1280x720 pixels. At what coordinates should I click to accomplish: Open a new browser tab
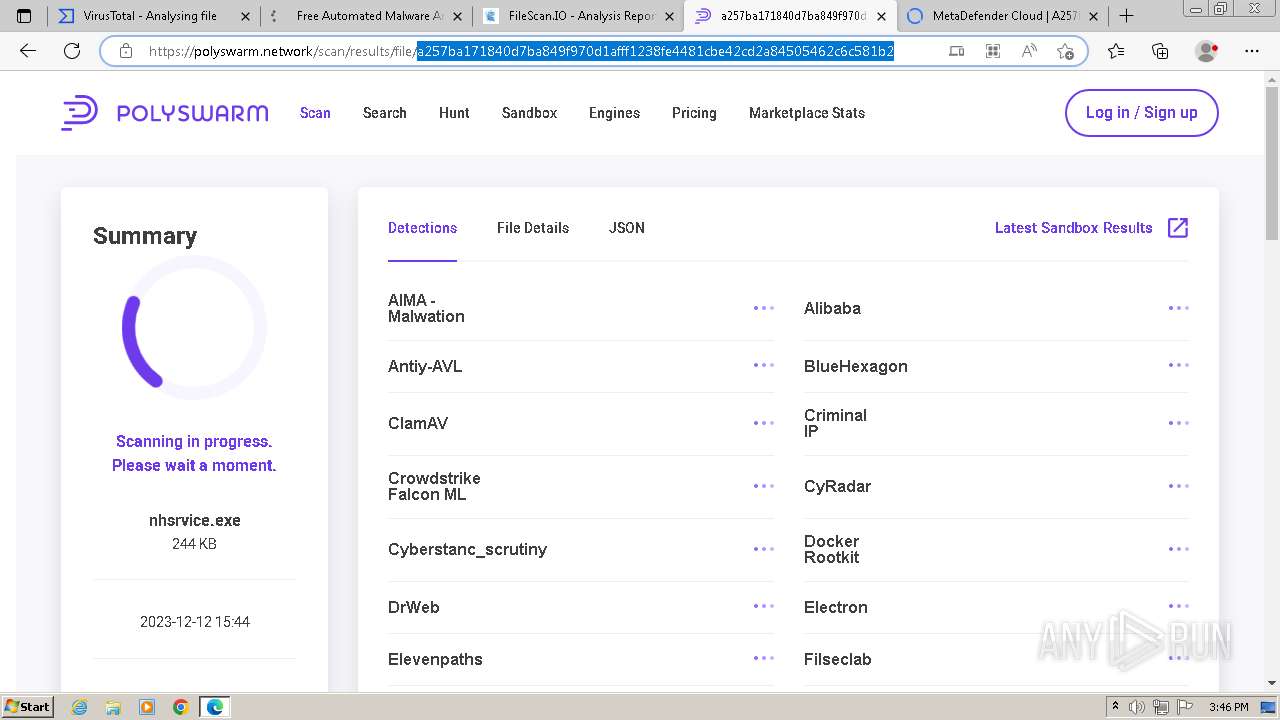point(1126,16)
